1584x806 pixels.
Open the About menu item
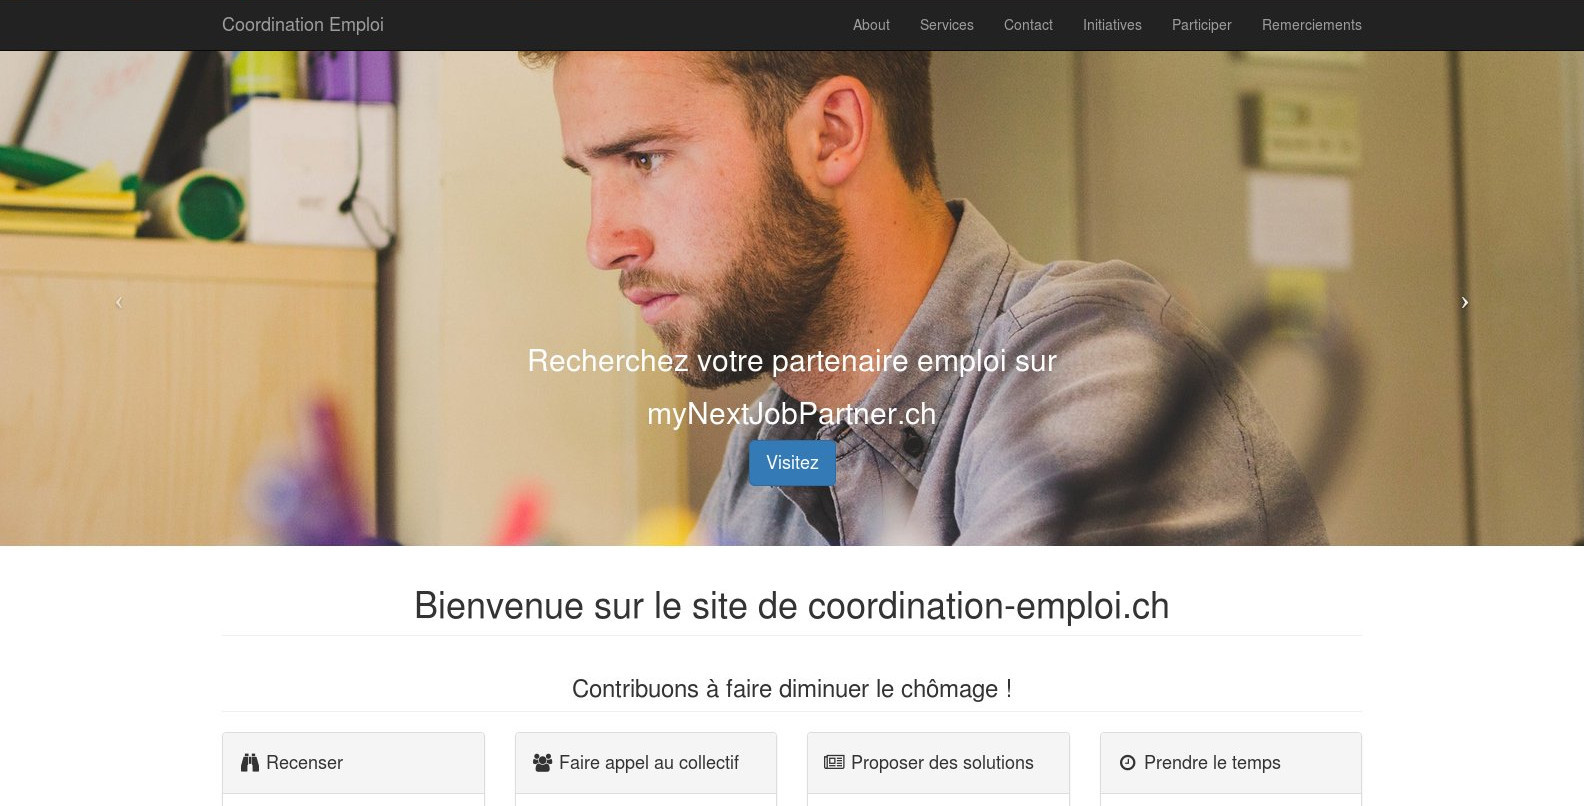click(x=871, y=25)
